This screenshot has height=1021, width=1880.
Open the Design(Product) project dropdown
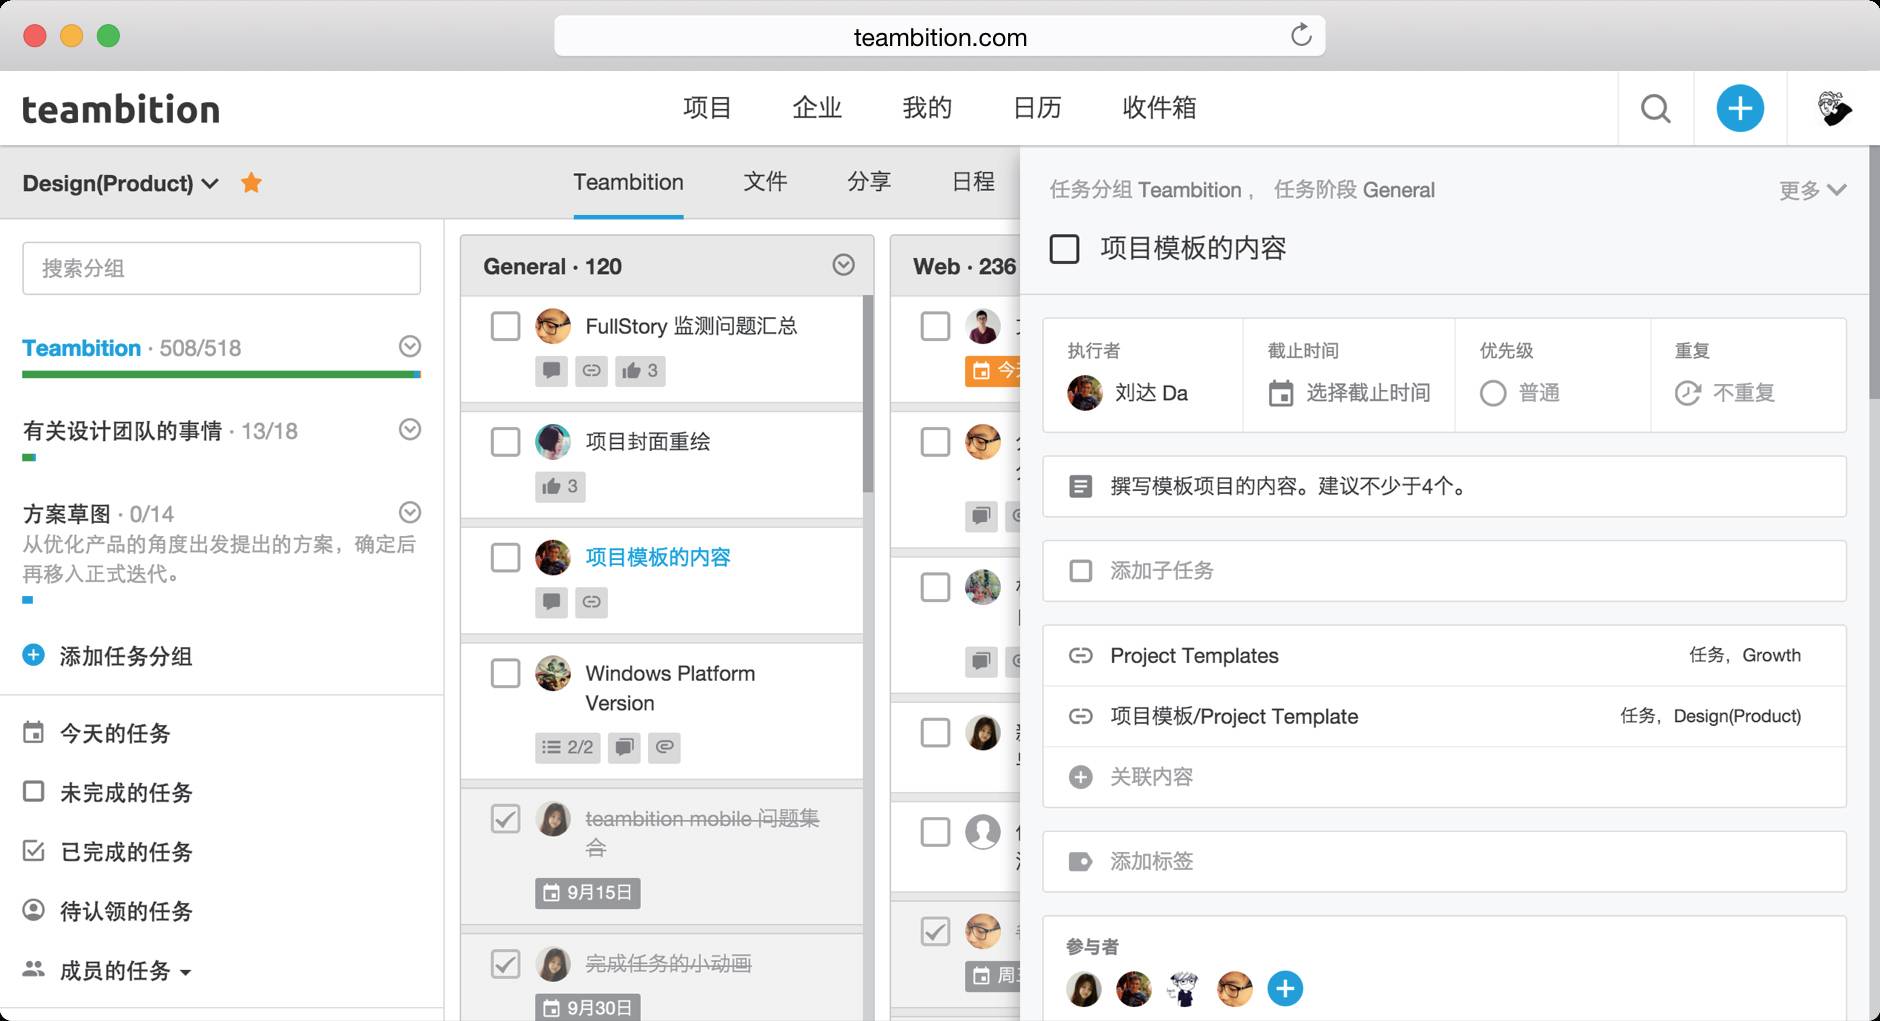click(120, 183)
